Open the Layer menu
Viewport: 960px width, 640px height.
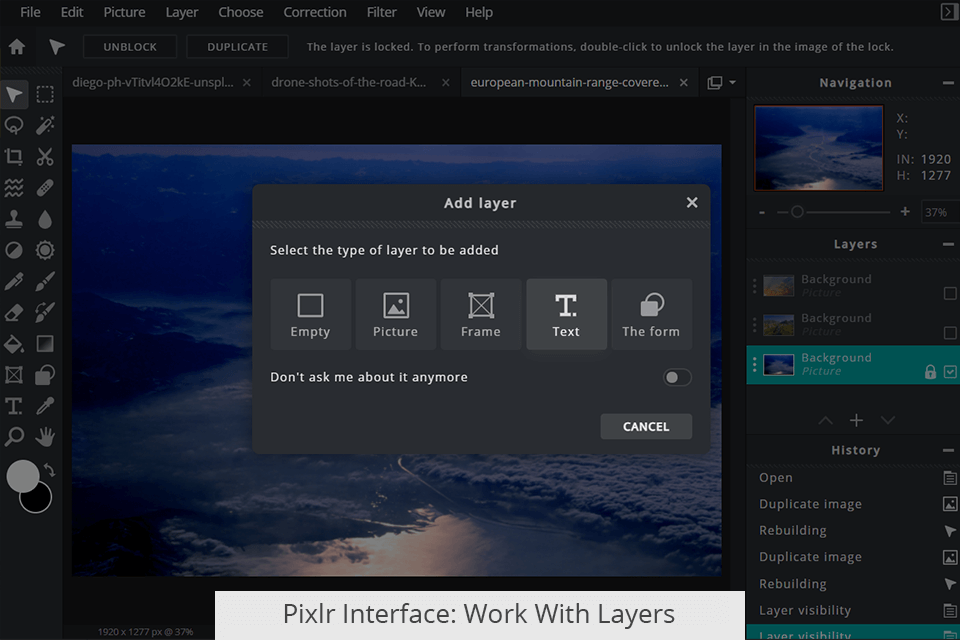[182, 12]
